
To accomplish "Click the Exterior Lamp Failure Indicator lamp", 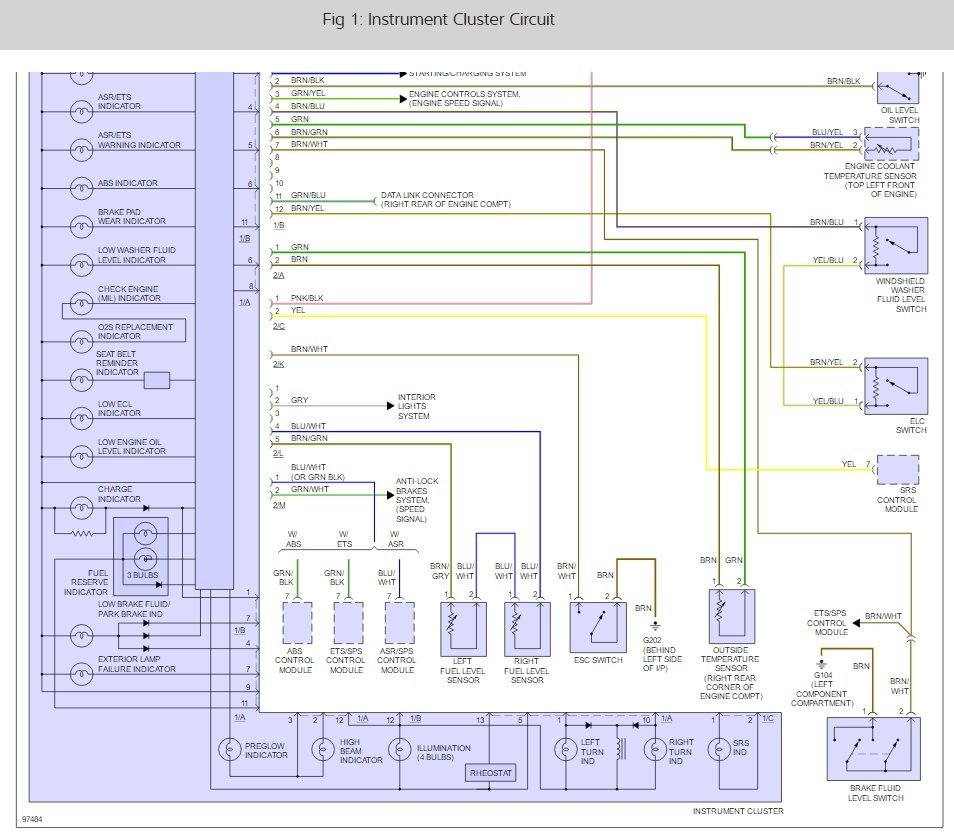I will (x=82, y=674).
